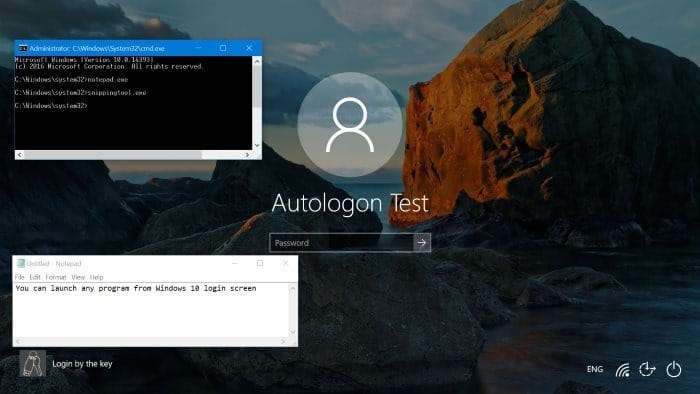Select the user avatar picture
Viewport: 700px width, 394px height.
(x=350, y=124)
